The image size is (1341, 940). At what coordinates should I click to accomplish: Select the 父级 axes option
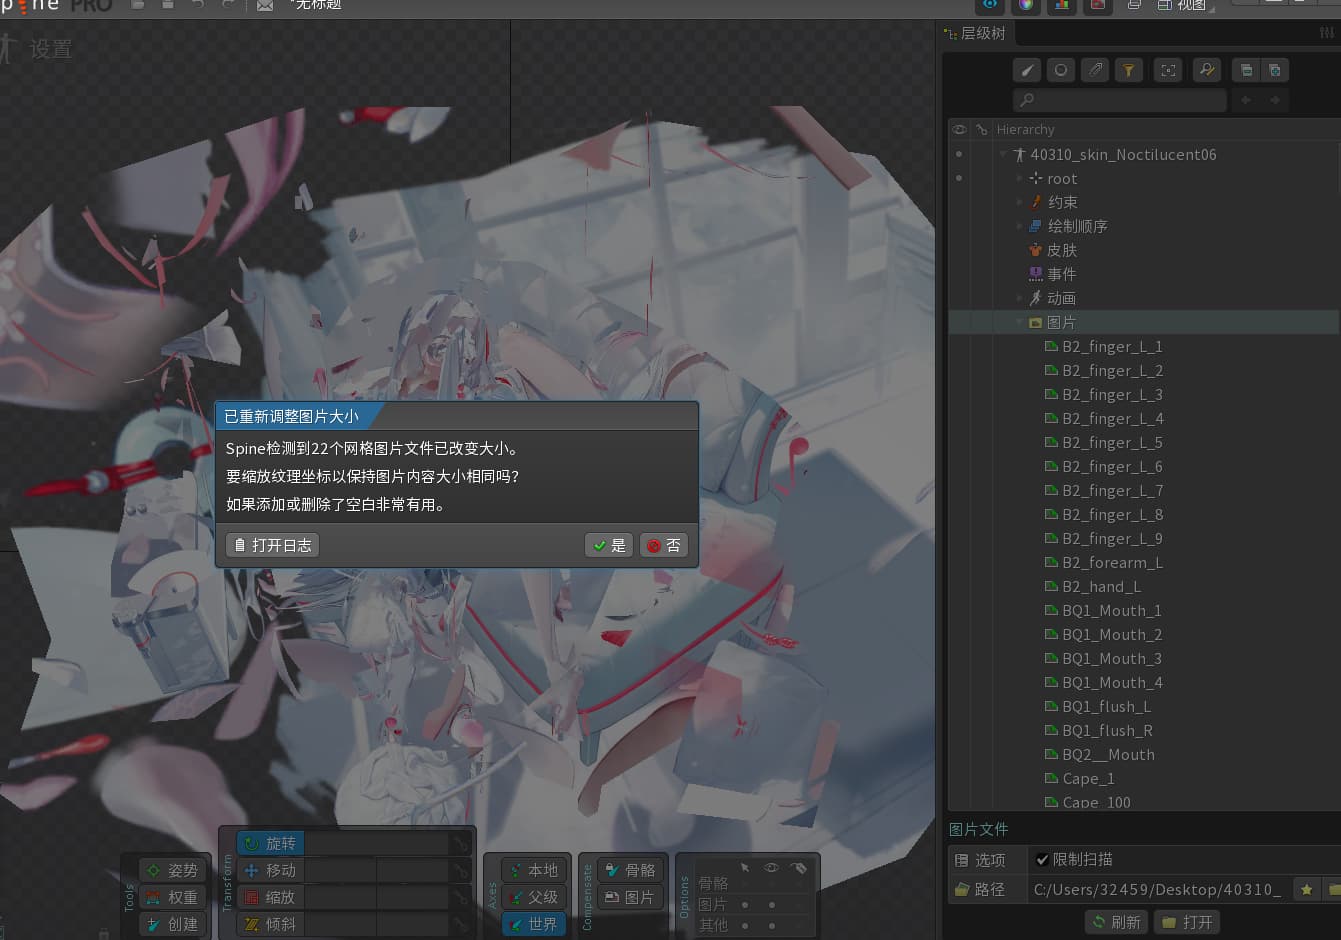click(x=533, y=897)
